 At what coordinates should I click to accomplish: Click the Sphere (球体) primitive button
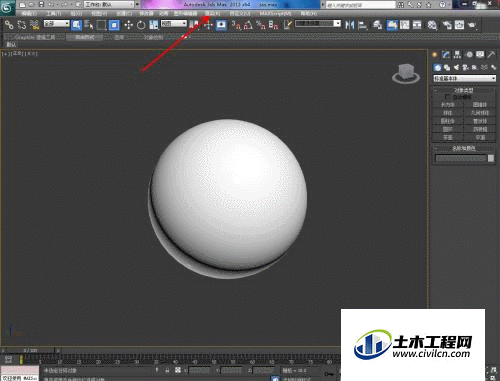tap(448, 113)
